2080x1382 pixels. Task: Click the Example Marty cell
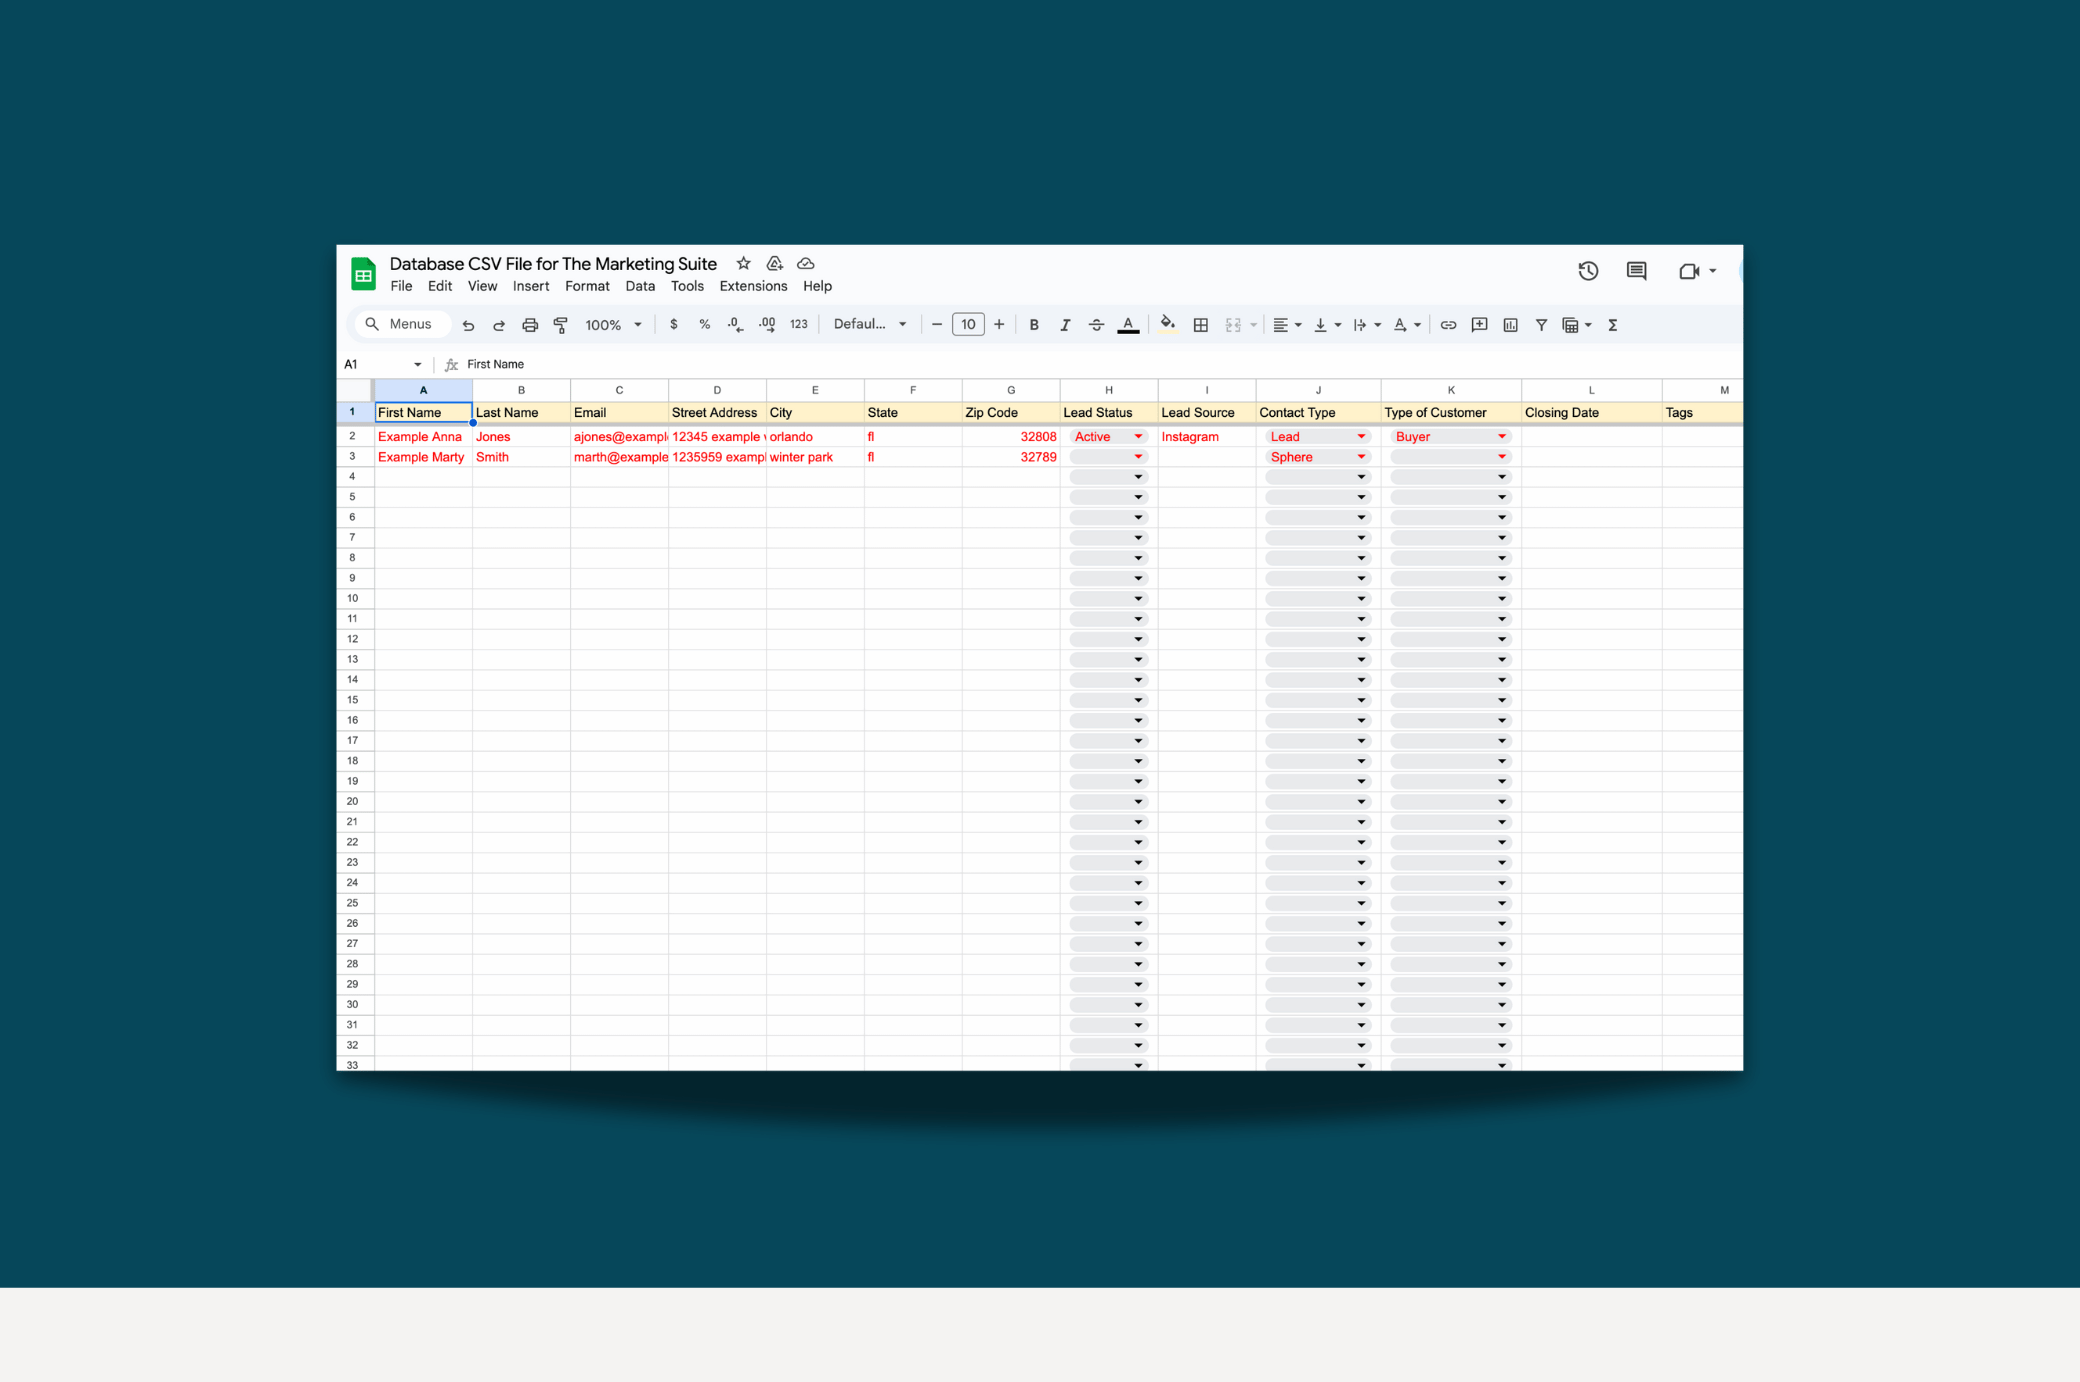[x=423, y=457]
